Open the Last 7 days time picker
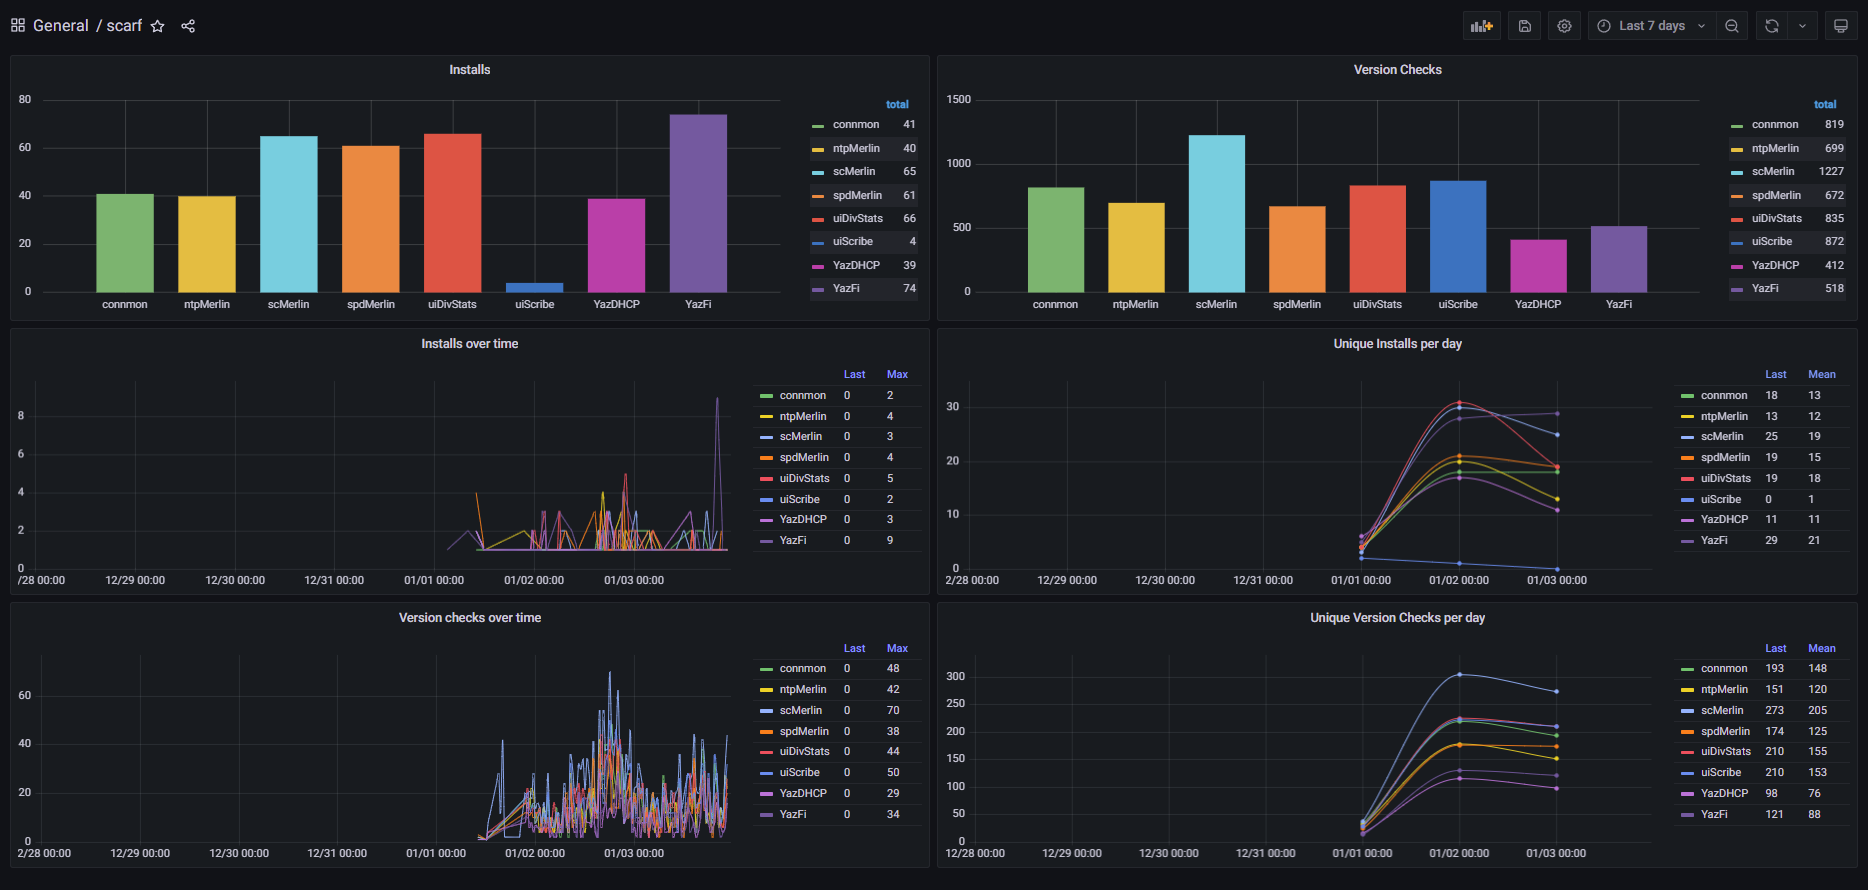This screenshot has height=890, width=1868. click(1652, 26)
